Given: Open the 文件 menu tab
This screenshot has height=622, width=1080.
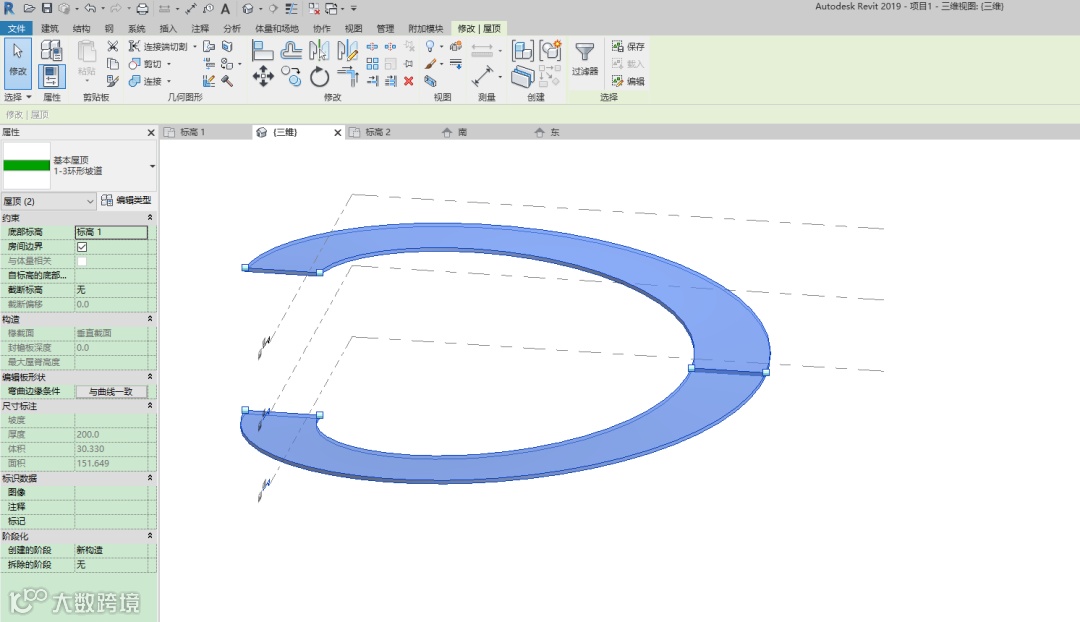Looking at the screenshot, I should coord(17,28).
